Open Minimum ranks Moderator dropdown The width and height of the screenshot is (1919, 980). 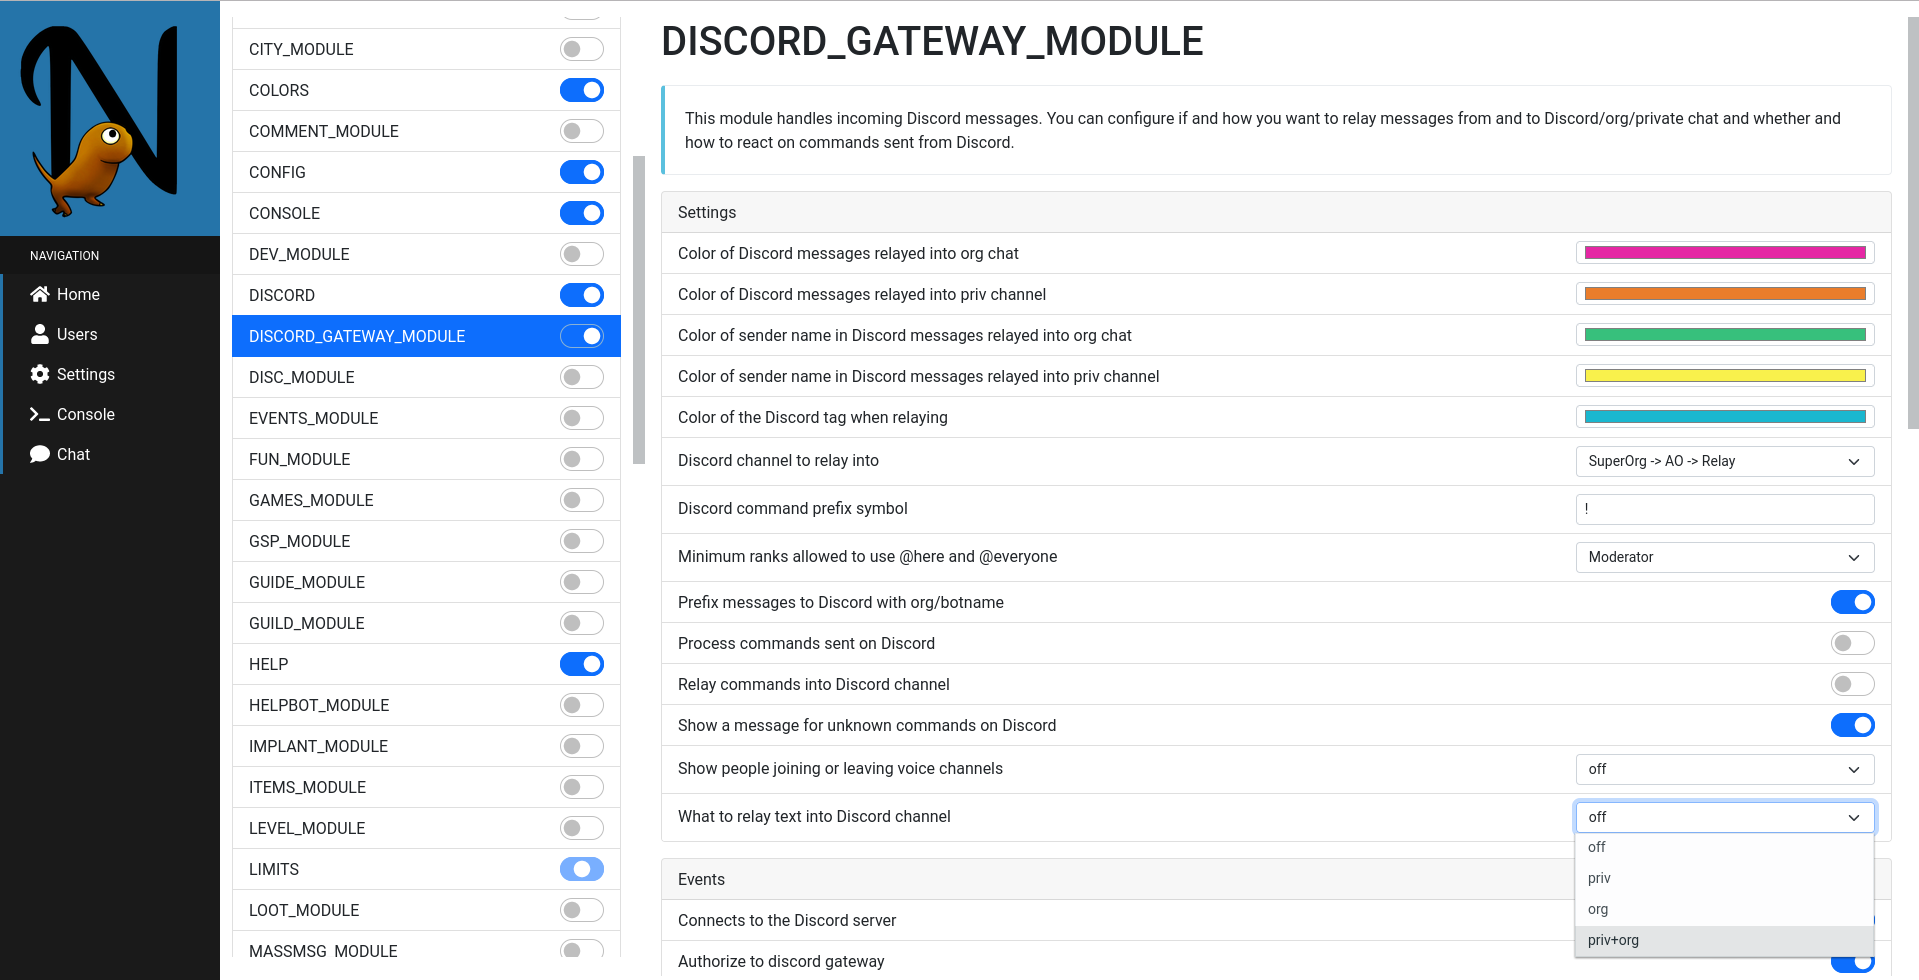point(1725,557)
